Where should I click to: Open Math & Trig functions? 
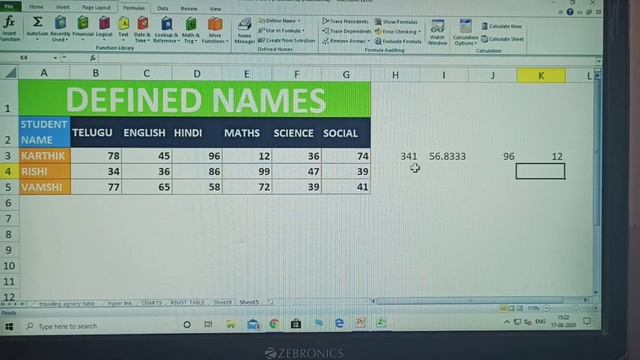190,29
